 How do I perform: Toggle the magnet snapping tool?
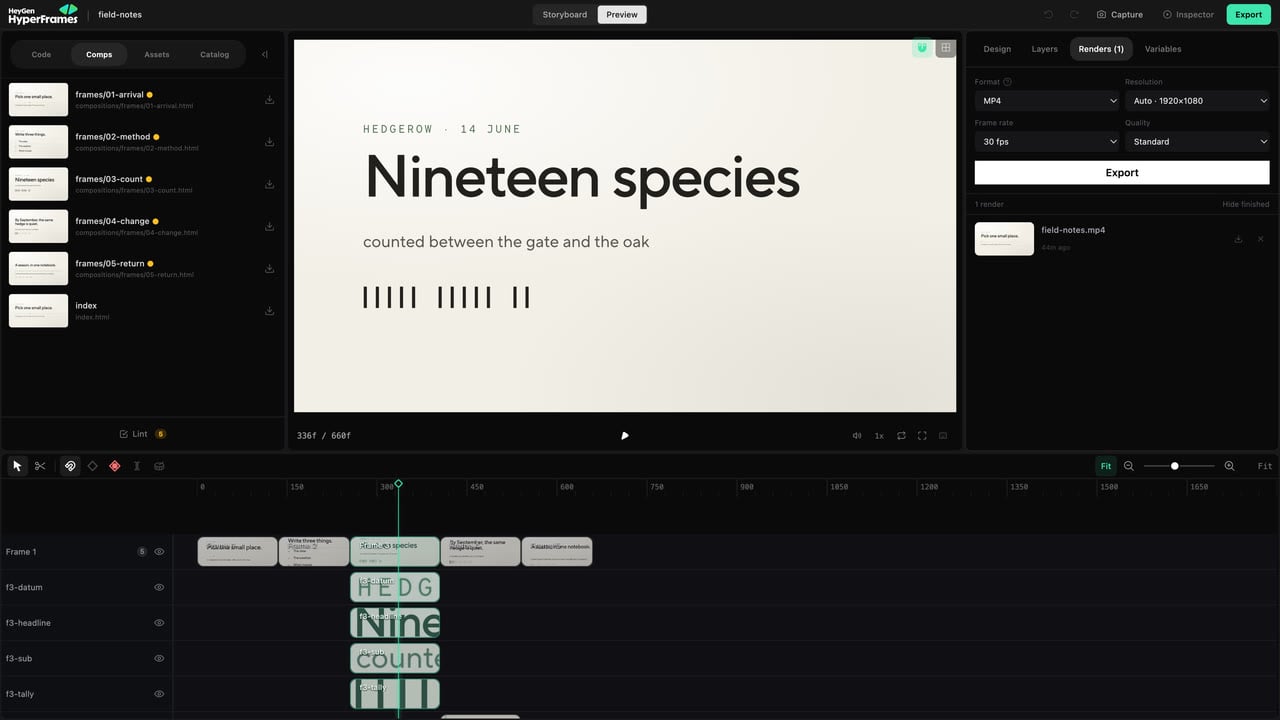point(70,466)
